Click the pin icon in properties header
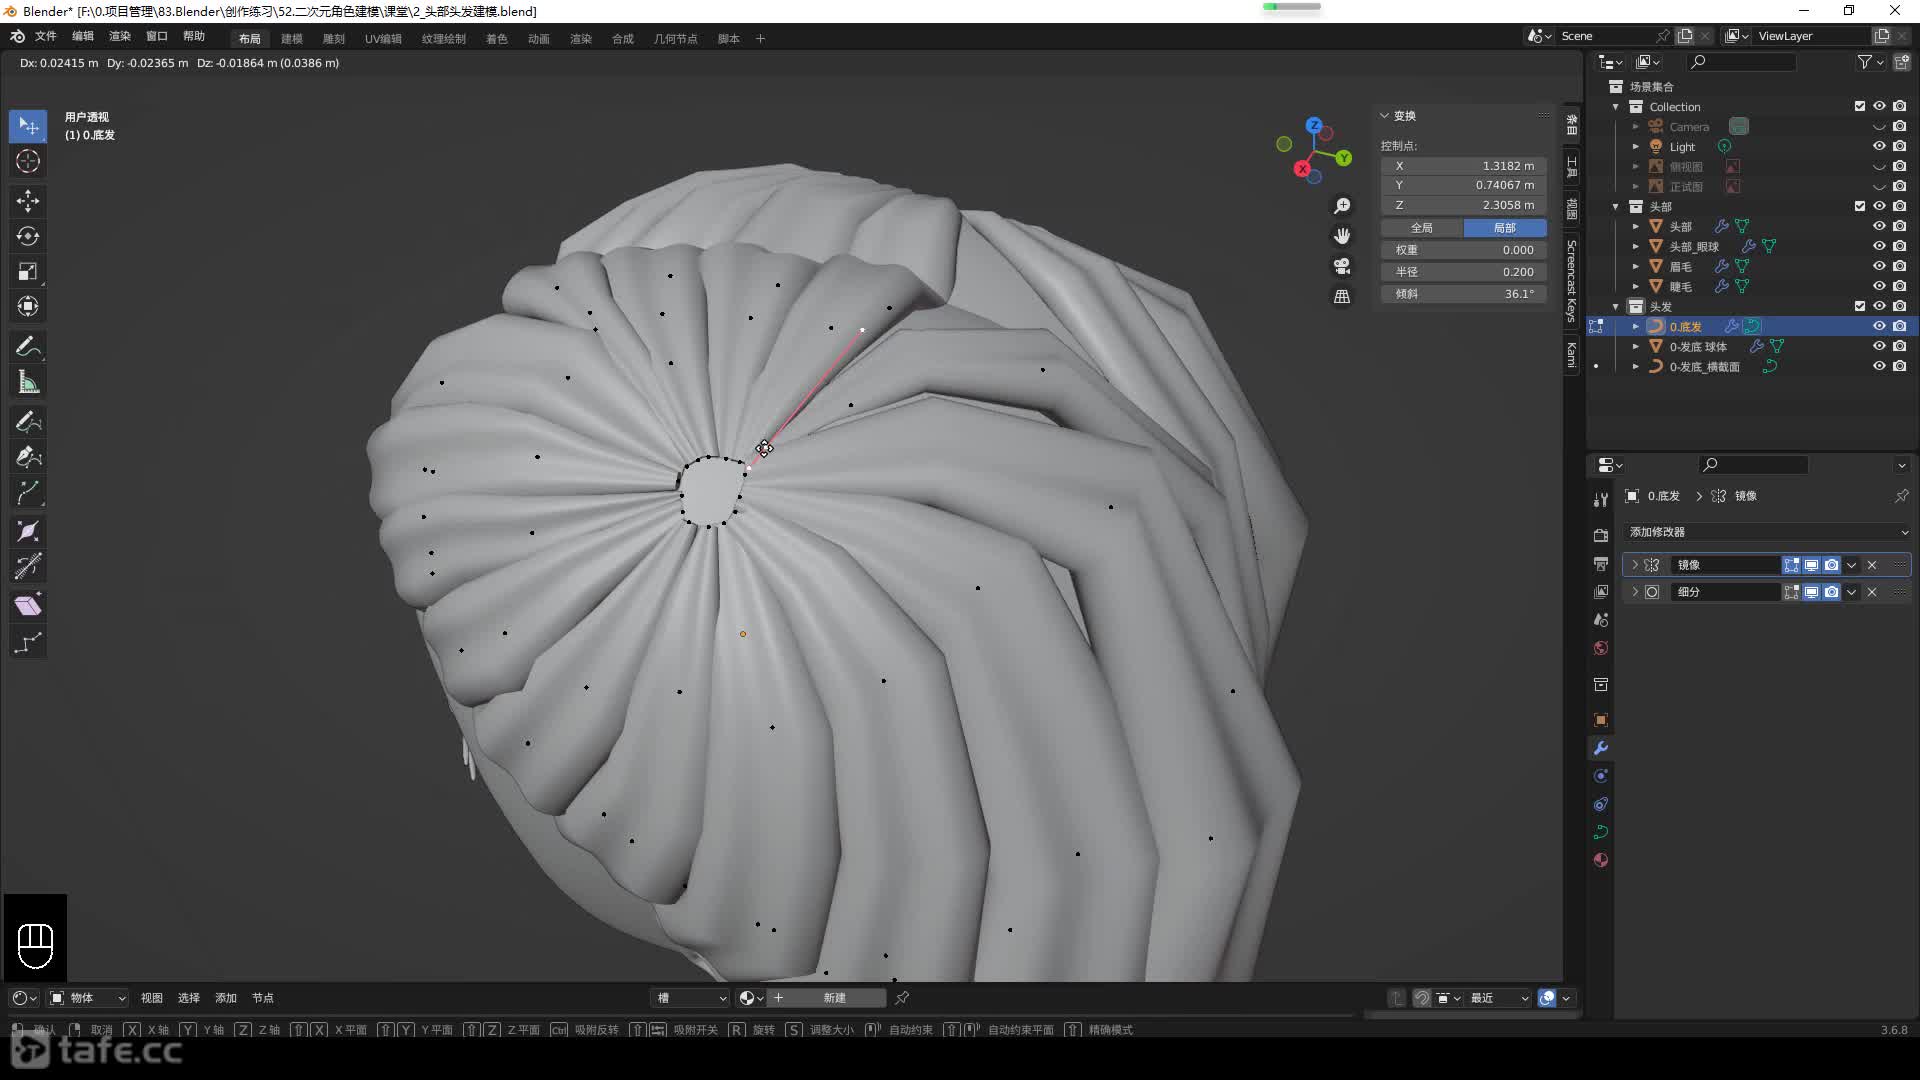1920x1080 pixels. [x=1901, y=496]
